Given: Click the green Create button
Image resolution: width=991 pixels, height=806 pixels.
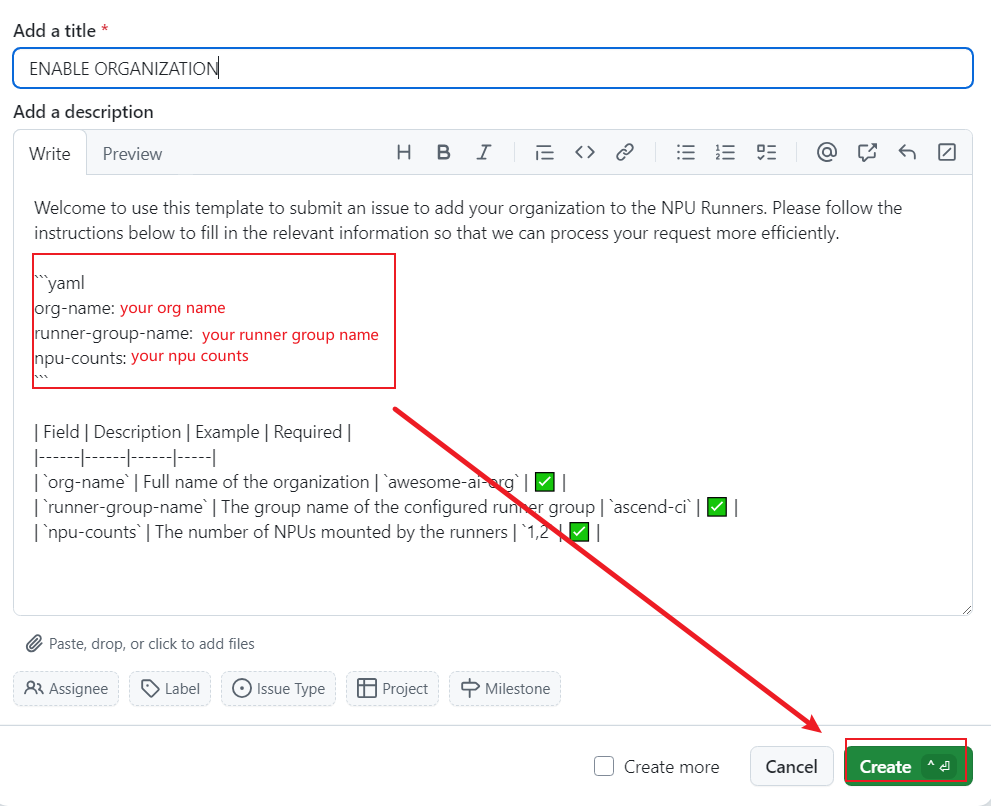Looking at the screenshot, I should (908, 766).
